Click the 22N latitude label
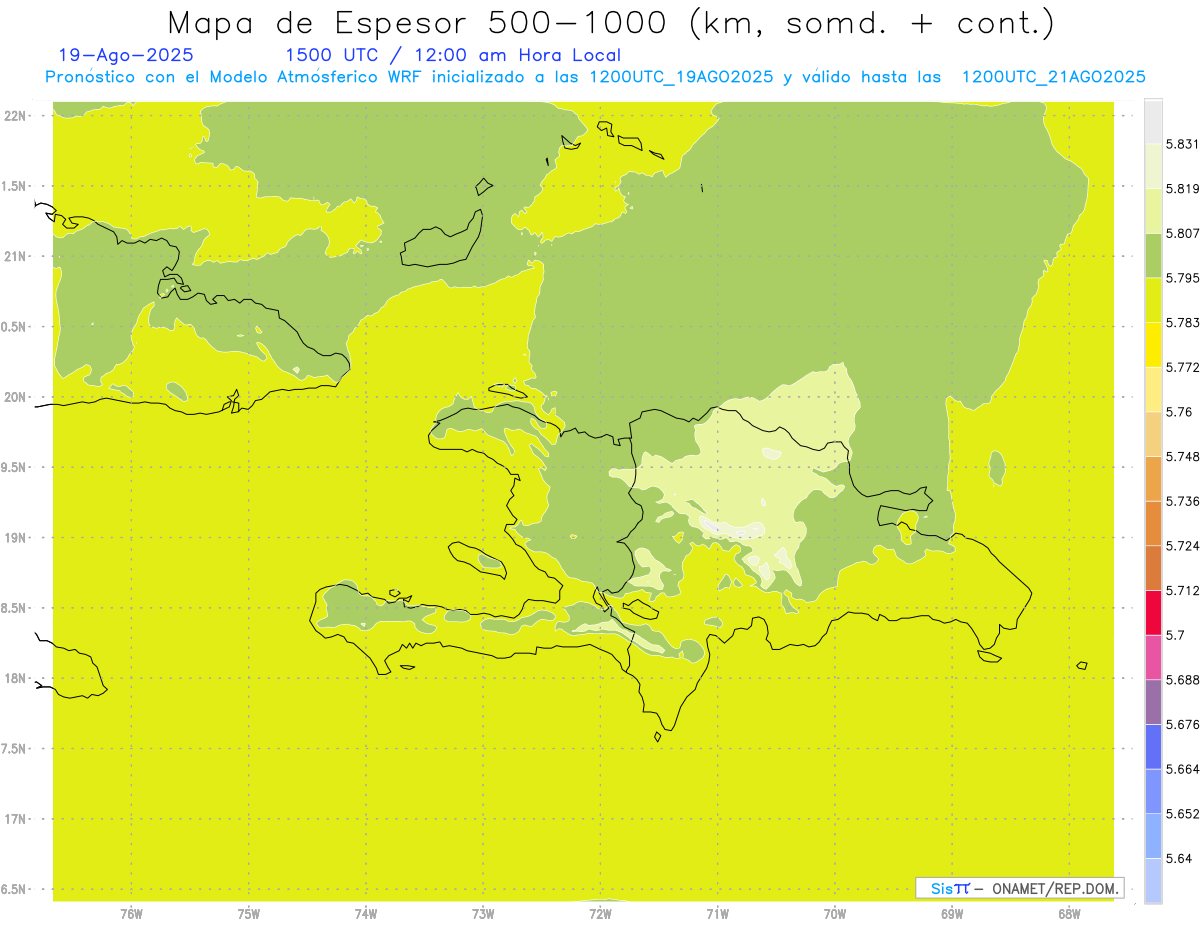Image resolution: width=1200 pixels, height=927 pixels. (15, 116)
